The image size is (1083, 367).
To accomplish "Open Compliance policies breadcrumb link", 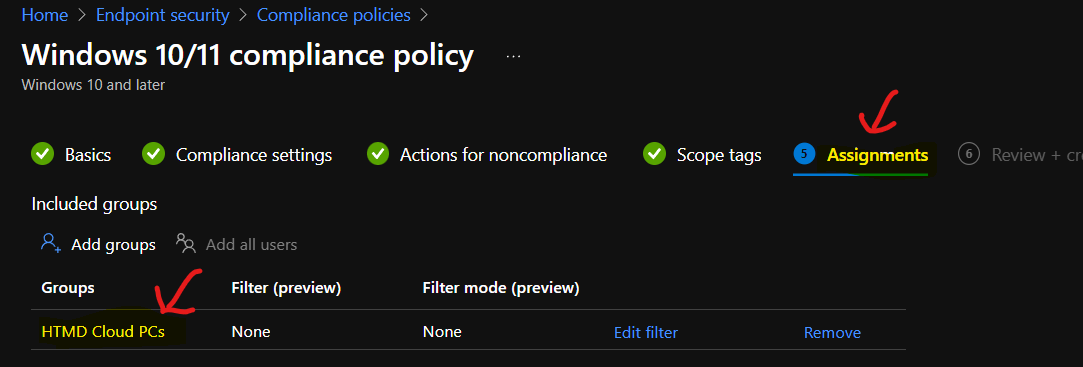I will pos(334,15).
